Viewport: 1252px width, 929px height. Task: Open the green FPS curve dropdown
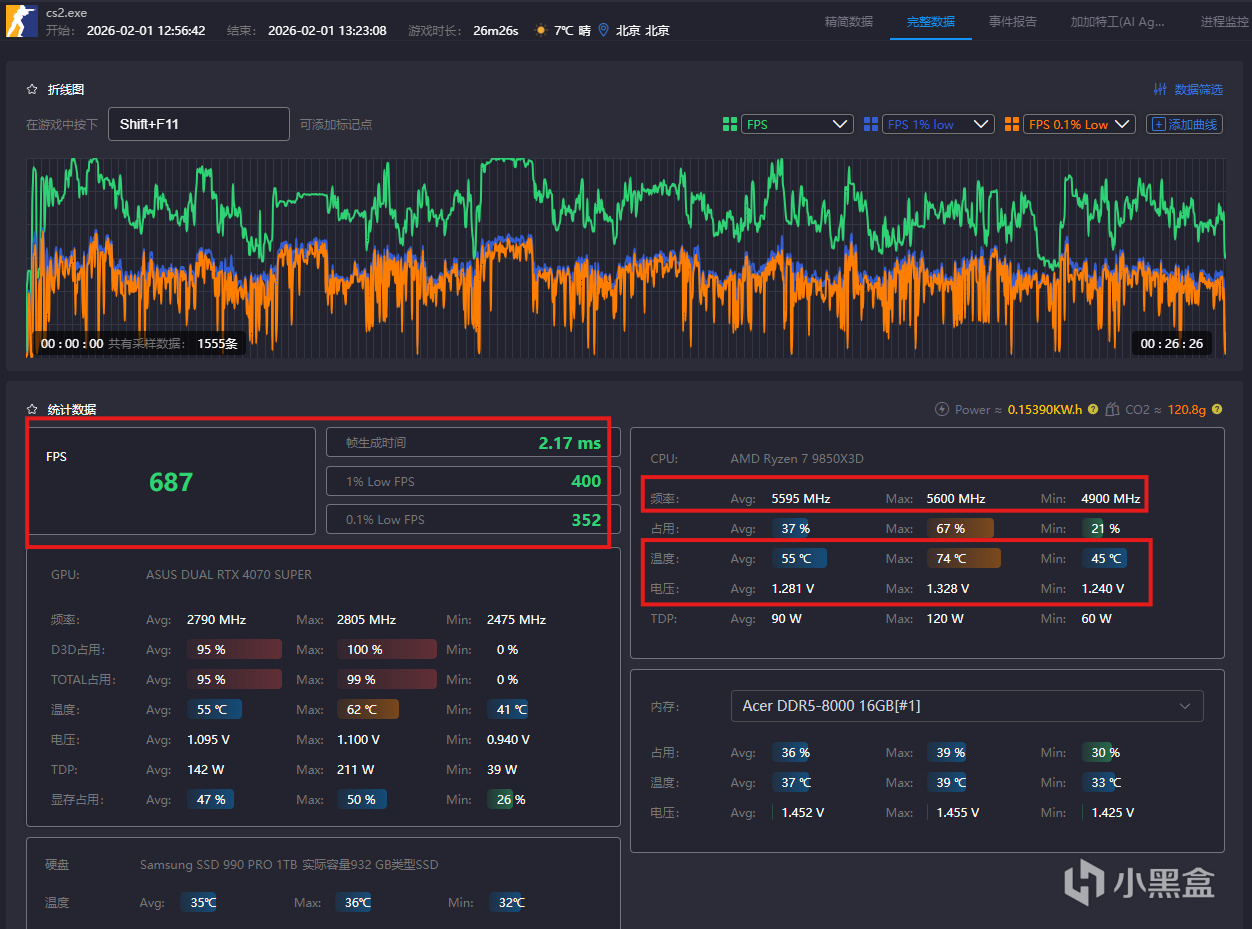click(797, 124)
